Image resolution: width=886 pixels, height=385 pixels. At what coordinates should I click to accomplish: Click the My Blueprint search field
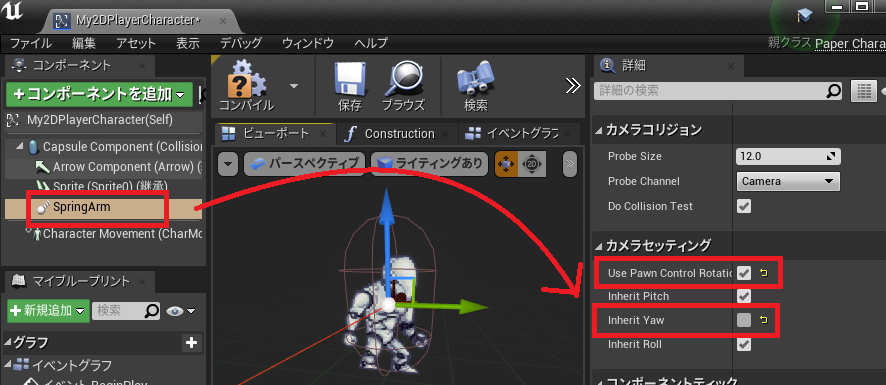[126, 311]
